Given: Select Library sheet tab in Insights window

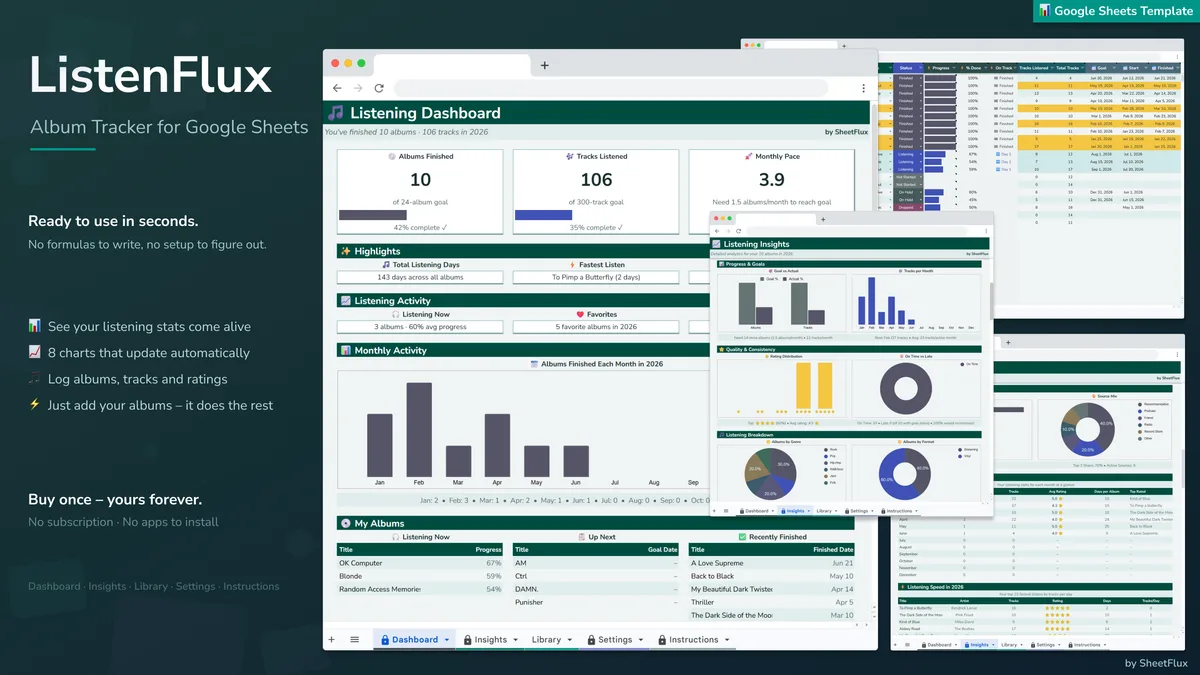Looking at the screenshot, I should pos(824,510).
